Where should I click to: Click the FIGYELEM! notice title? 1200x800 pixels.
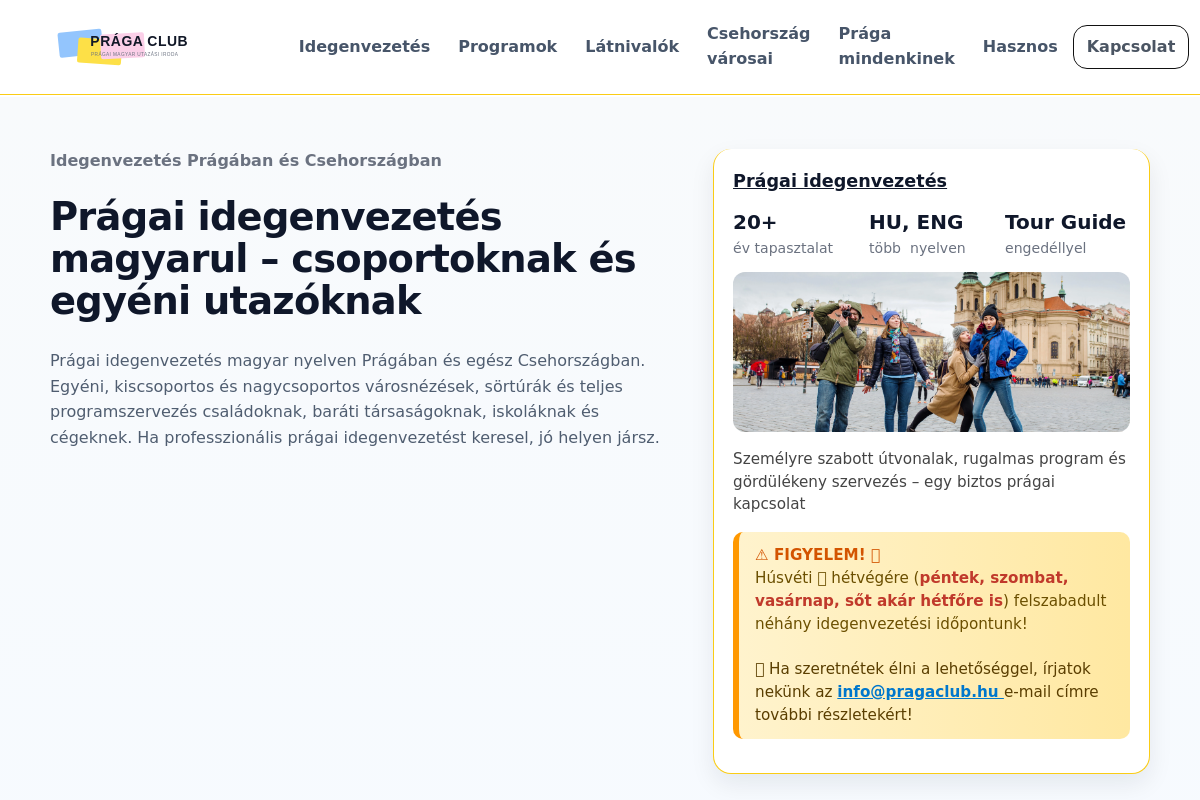coord(819,555)
